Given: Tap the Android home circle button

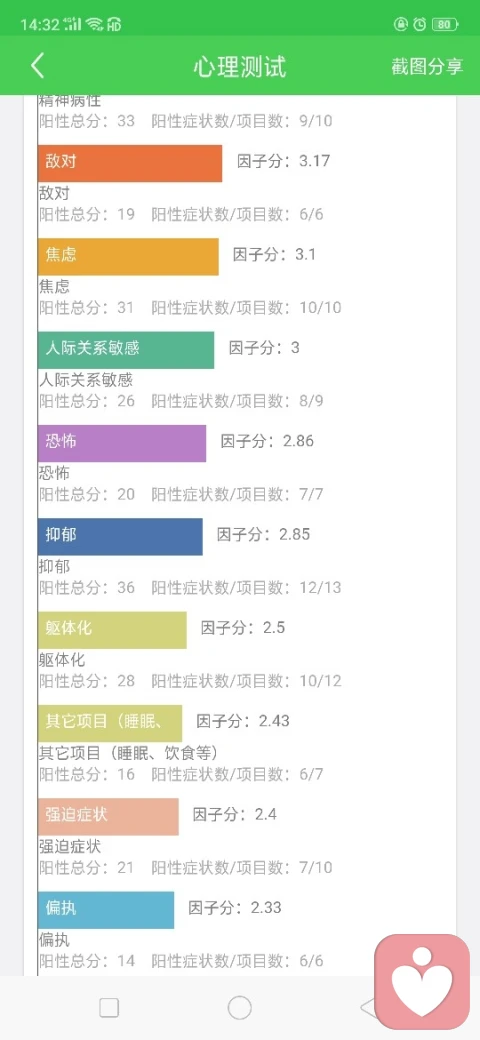Looking at the screenshot, I should pyautogui.click(x=239, y=1008).
